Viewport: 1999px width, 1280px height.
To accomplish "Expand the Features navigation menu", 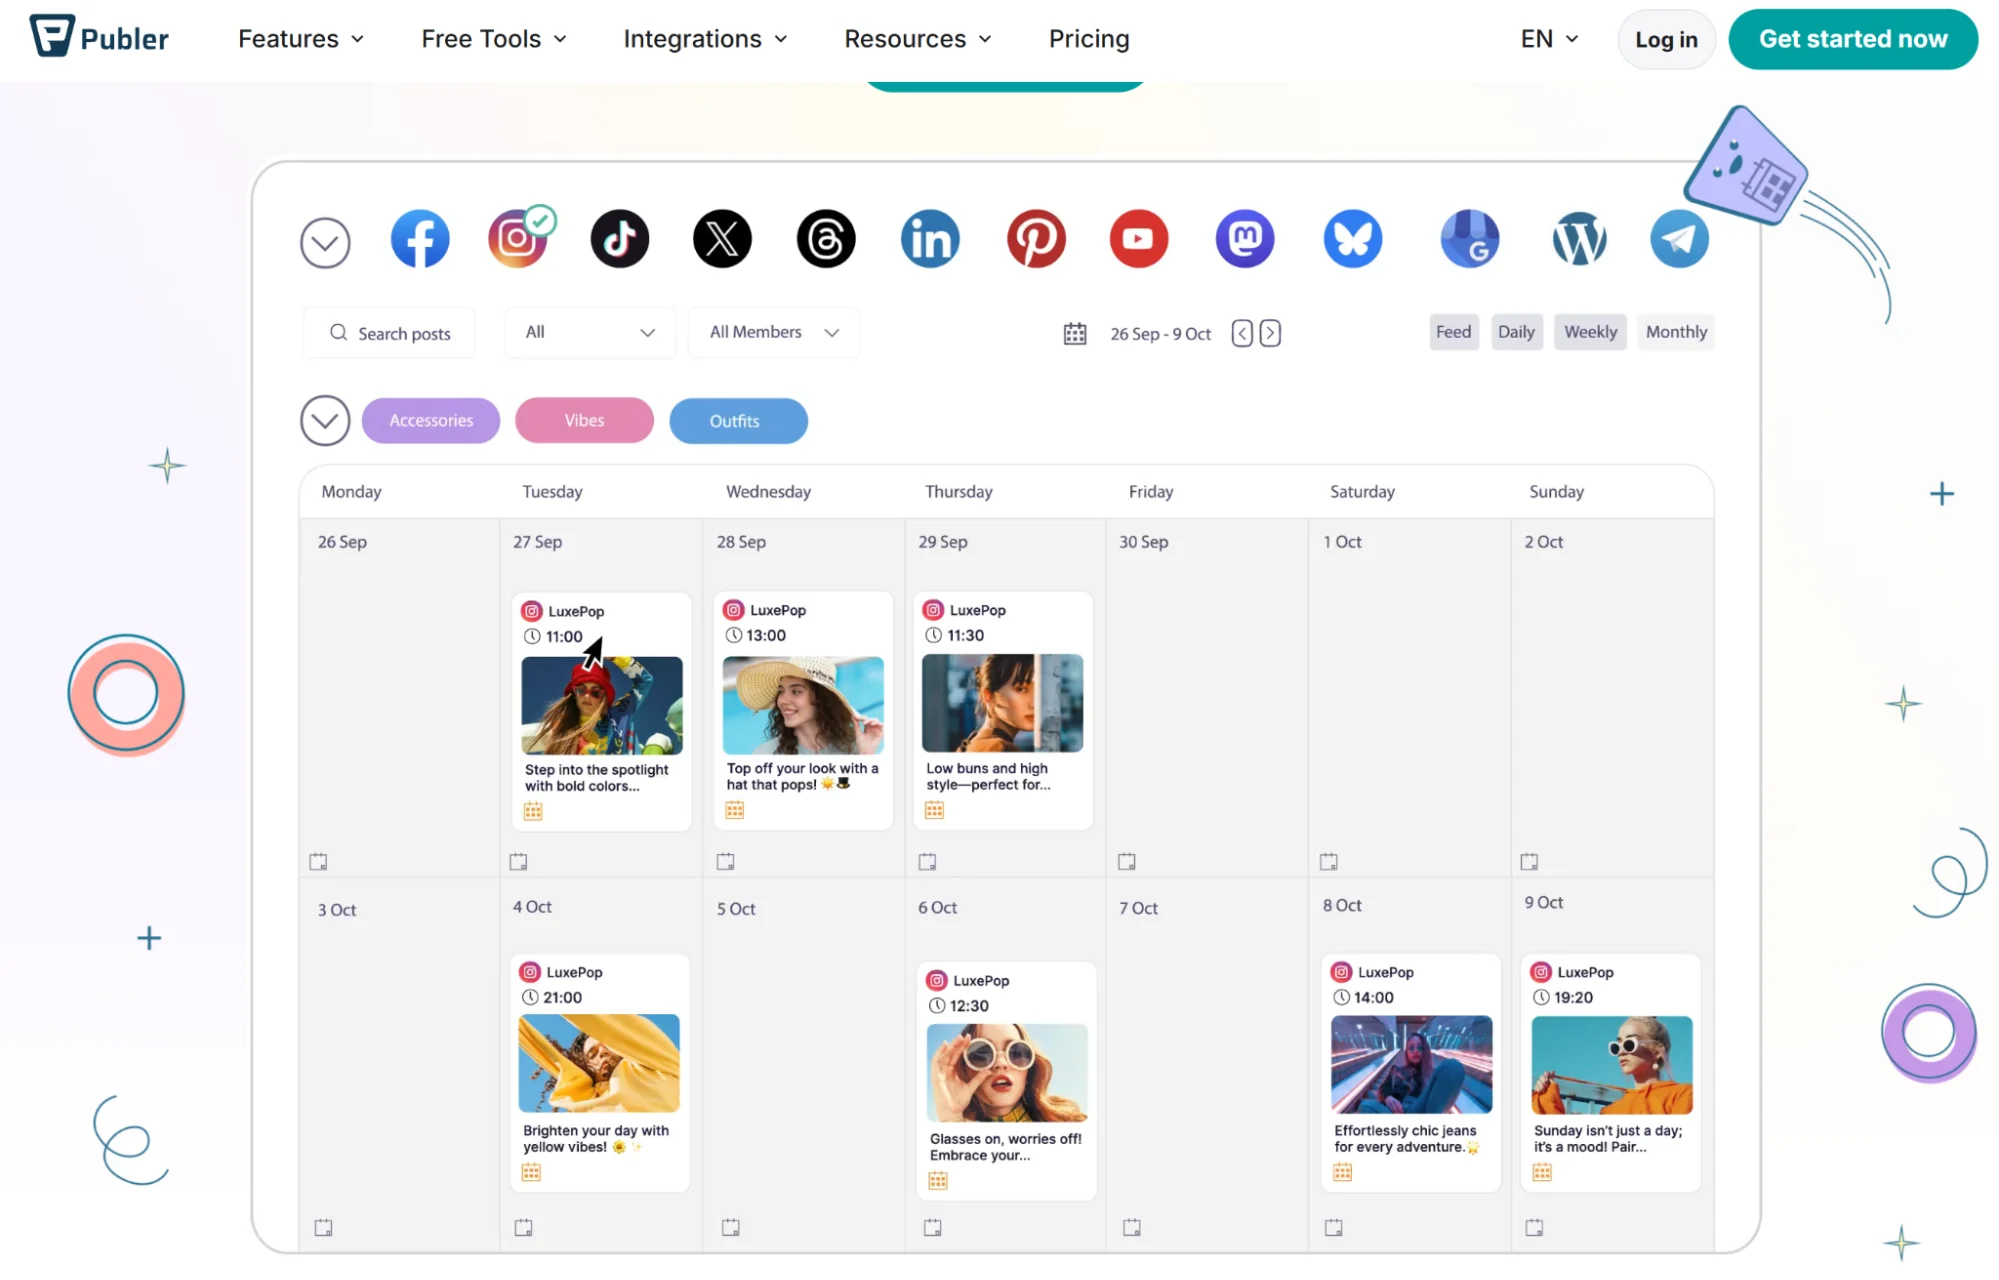I will coord(300,39).
